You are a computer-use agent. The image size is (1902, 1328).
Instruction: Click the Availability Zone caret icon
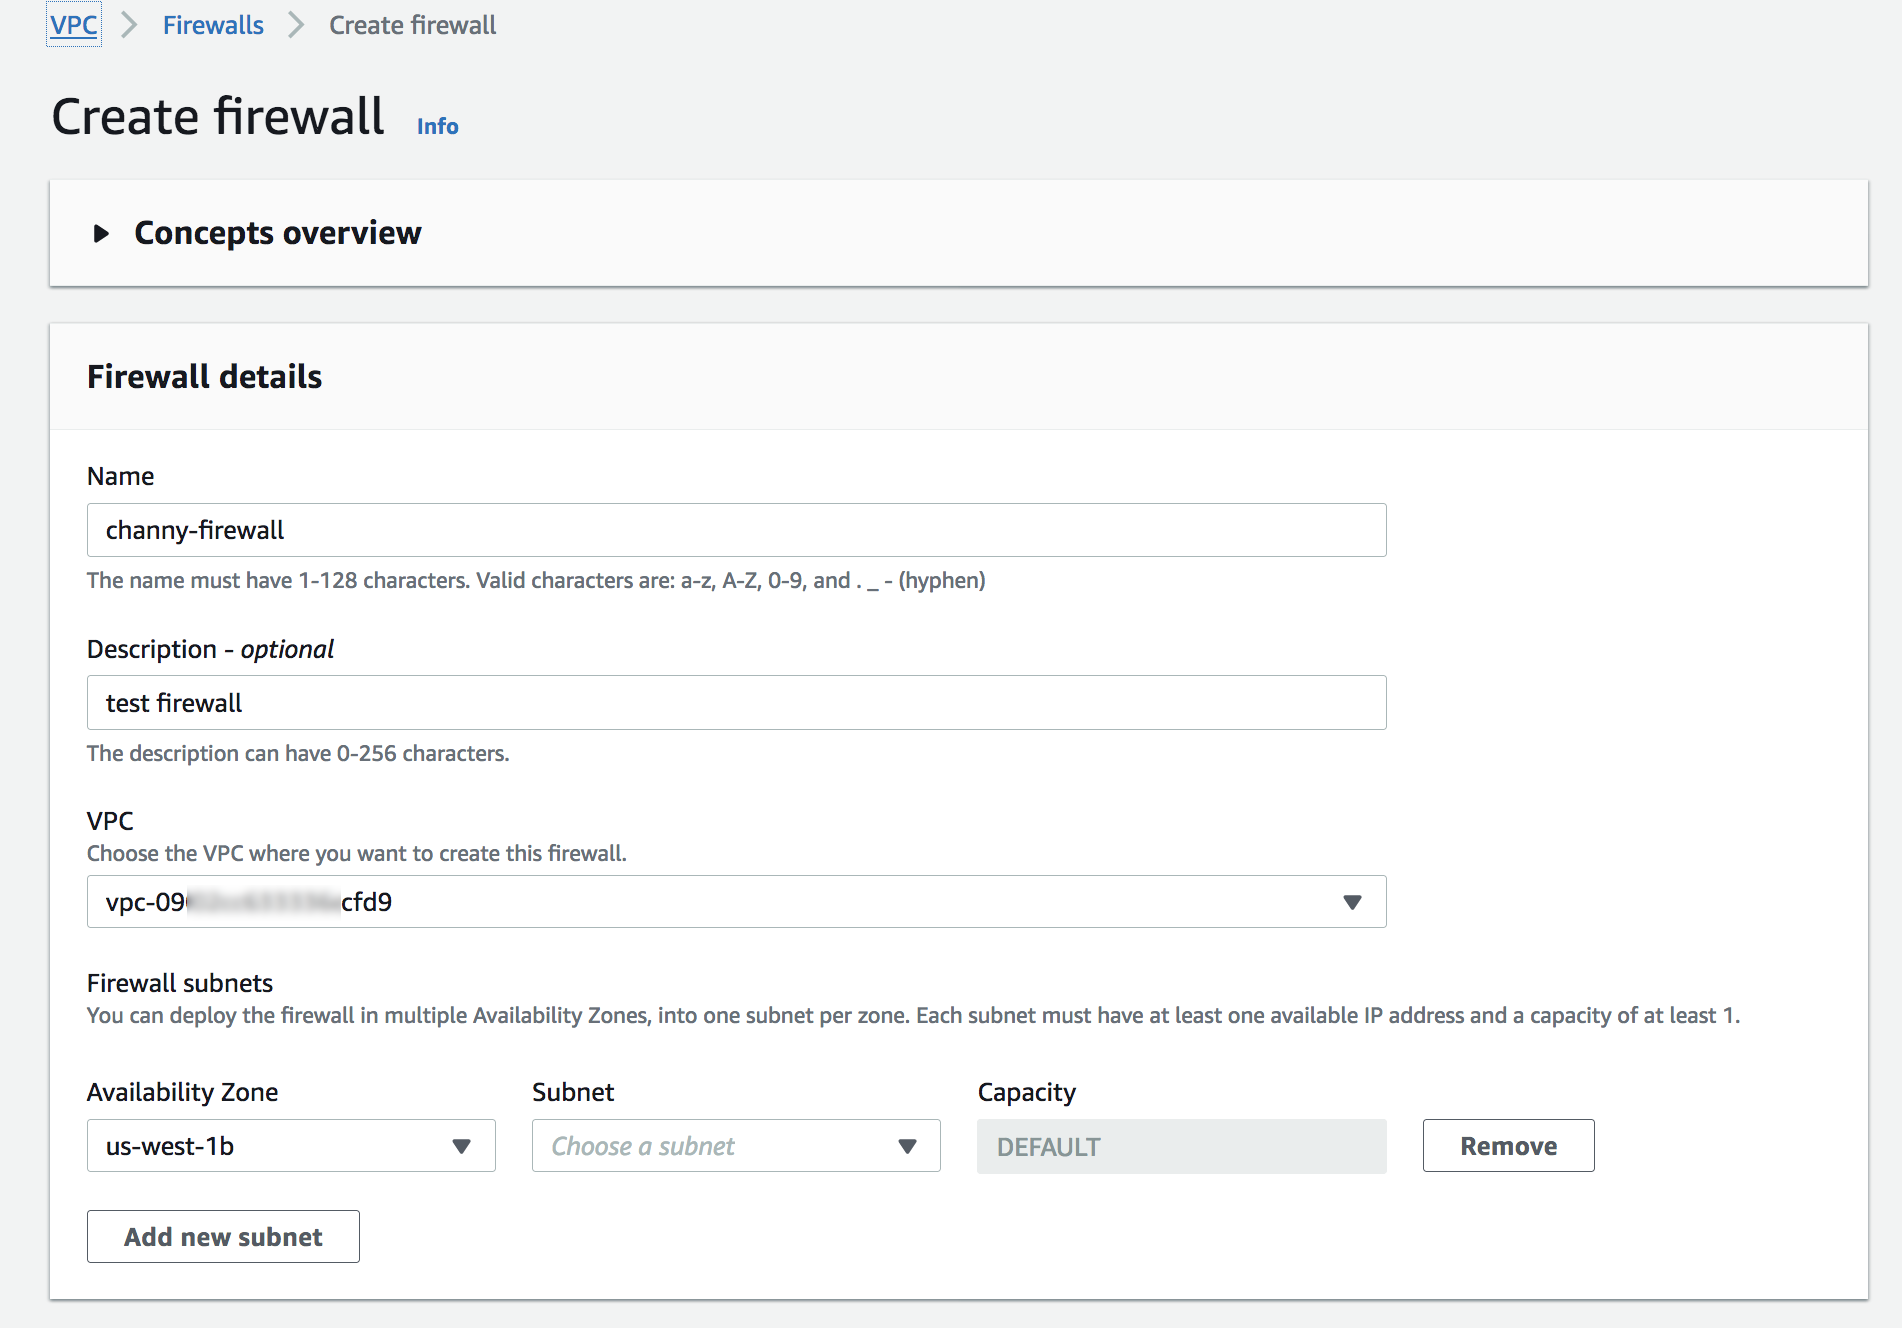(461, 1146)
